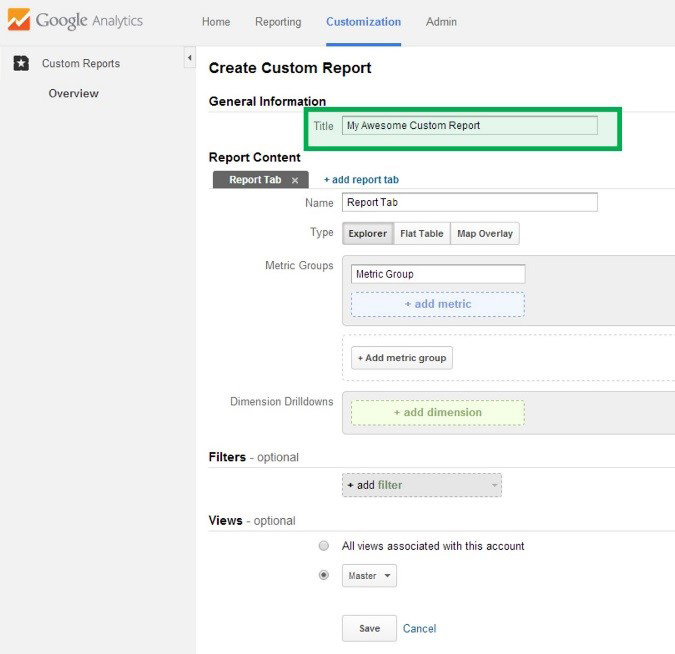
Task: Click the add report tab link
Action: pos(361,180)
